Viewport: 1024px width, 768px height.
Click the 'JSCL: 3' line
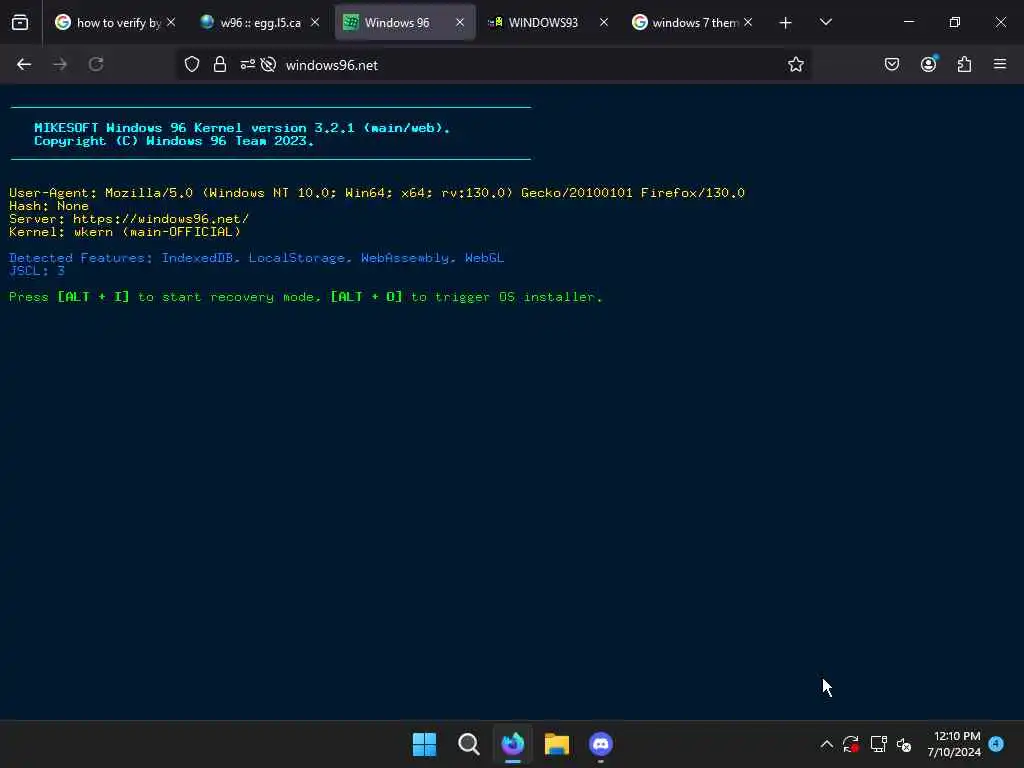click(37, 271)
